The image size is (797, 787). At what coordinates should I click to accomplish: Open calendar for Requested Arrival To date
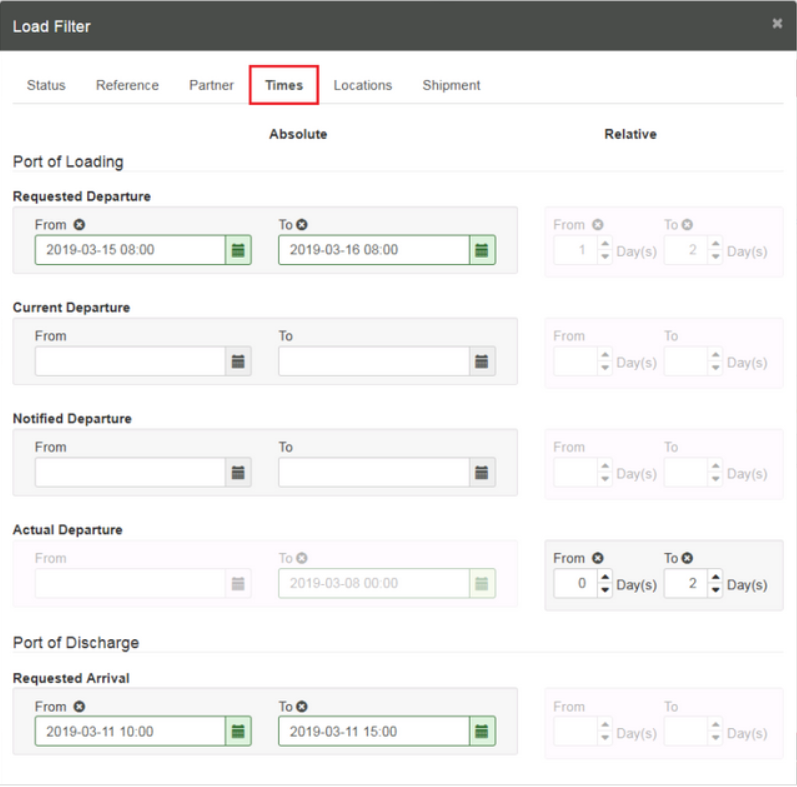click(481, 732)
